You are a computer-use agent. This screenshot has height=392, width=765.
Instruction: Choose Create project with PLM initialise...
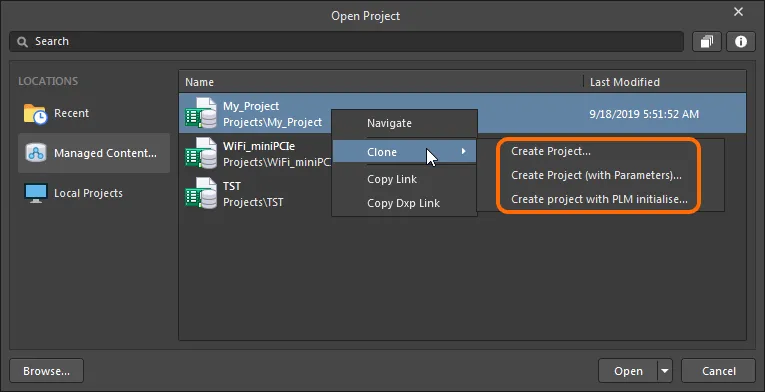[599, 199]
